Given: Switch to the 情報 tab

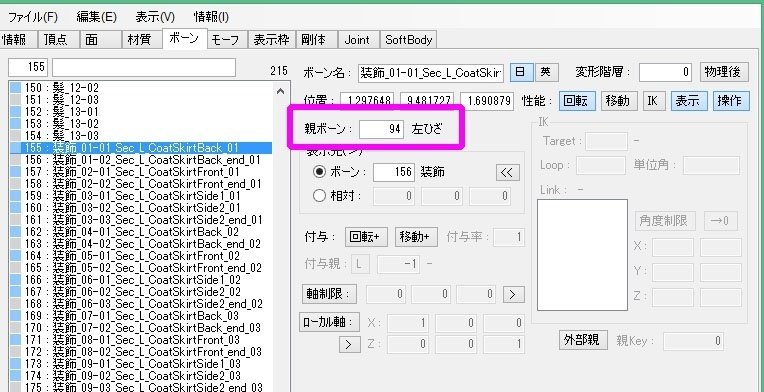Looking at the screenshot, I should [x=18, y=40].
